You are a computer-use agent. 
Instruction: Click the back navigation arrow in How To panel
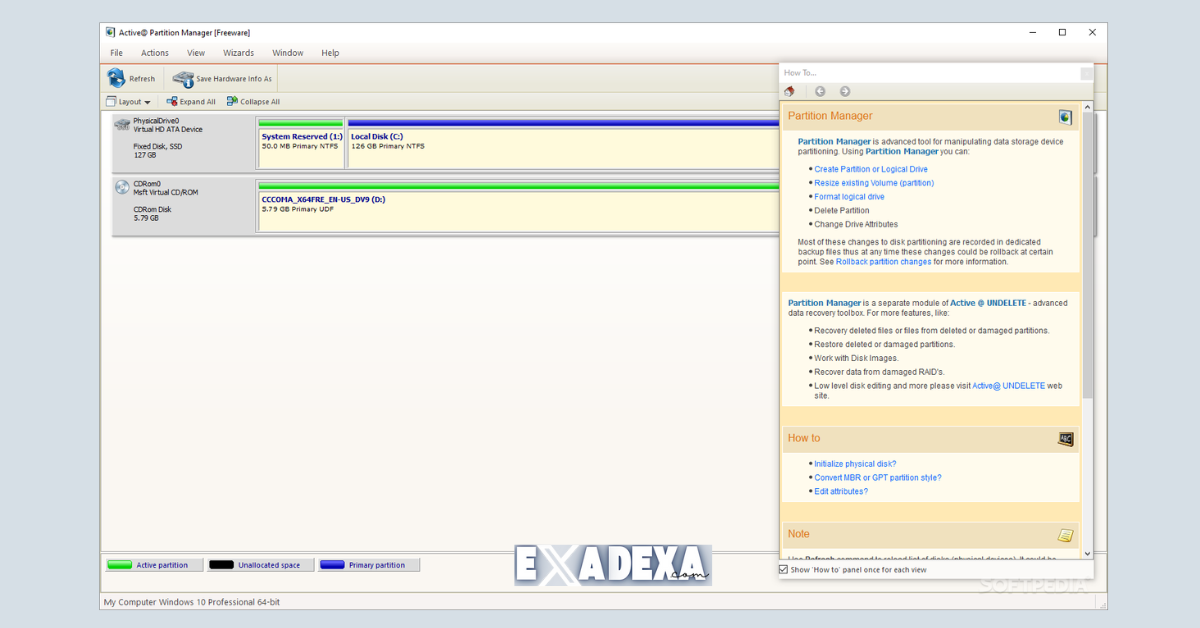point(820,90)
